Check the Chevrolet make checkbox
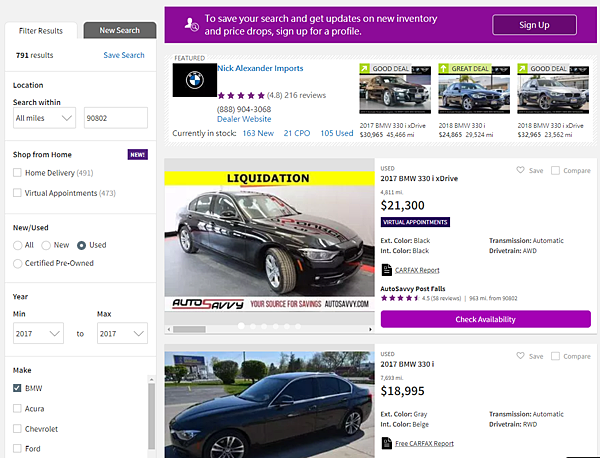 (x=17, y=429)
